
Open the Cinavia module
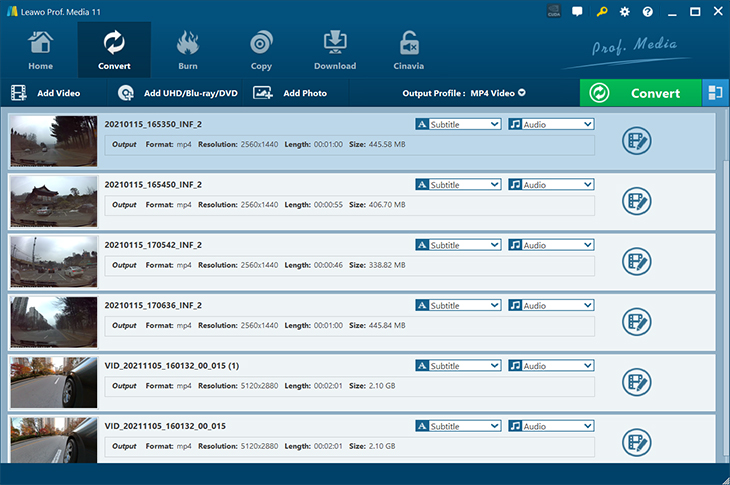tap(408, 50)
